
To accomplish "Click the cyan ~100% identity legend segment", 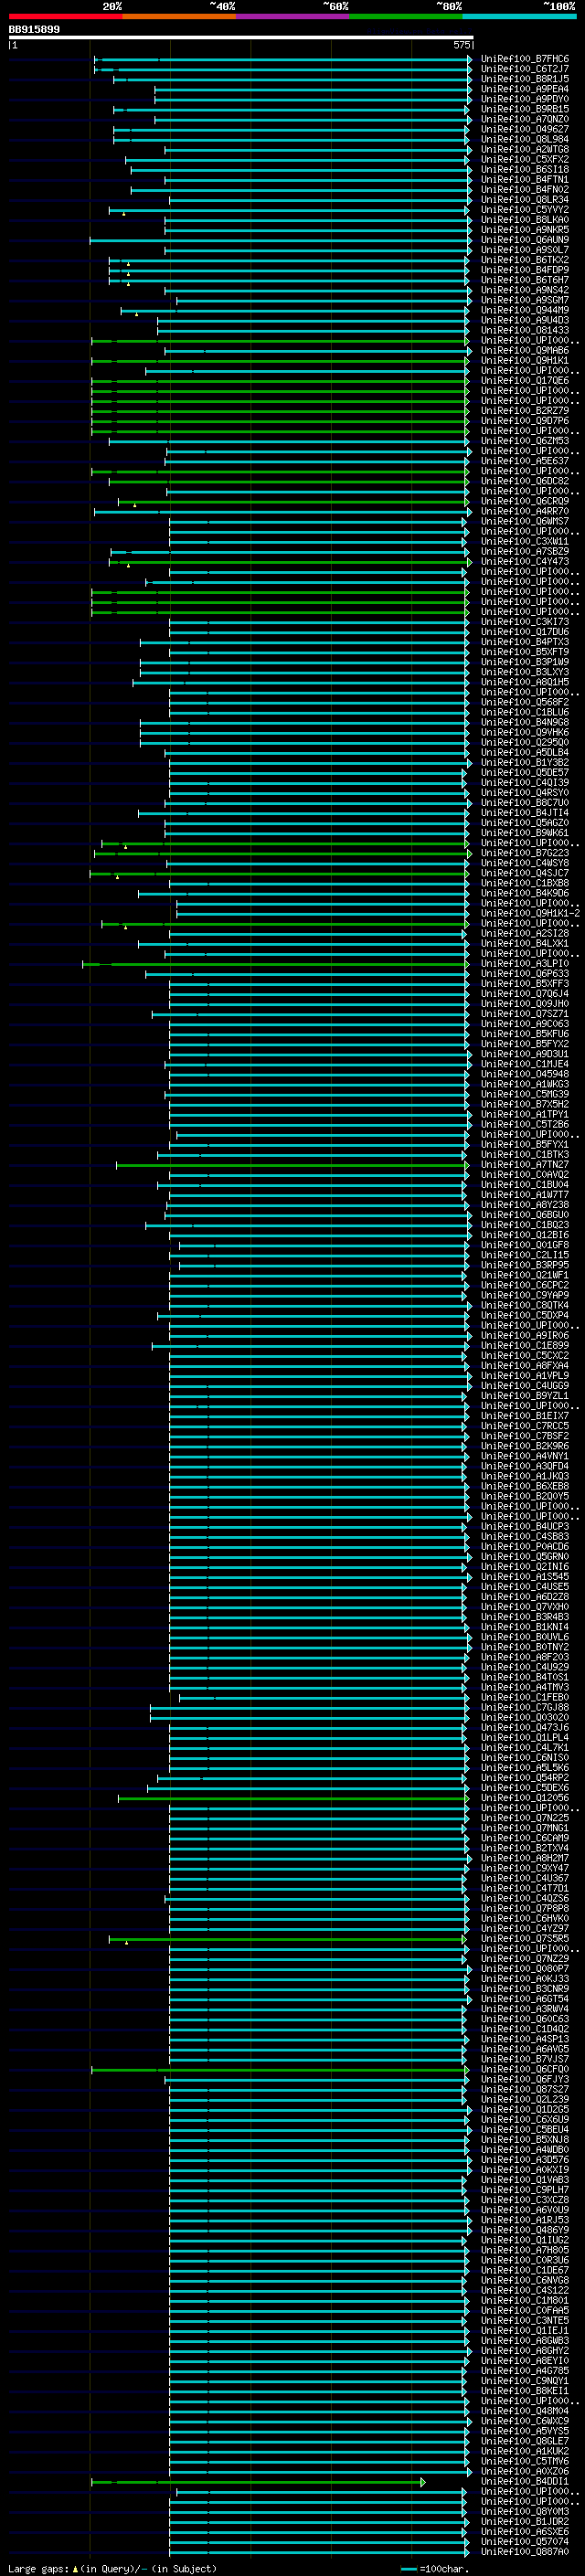I will pos(520,16).
